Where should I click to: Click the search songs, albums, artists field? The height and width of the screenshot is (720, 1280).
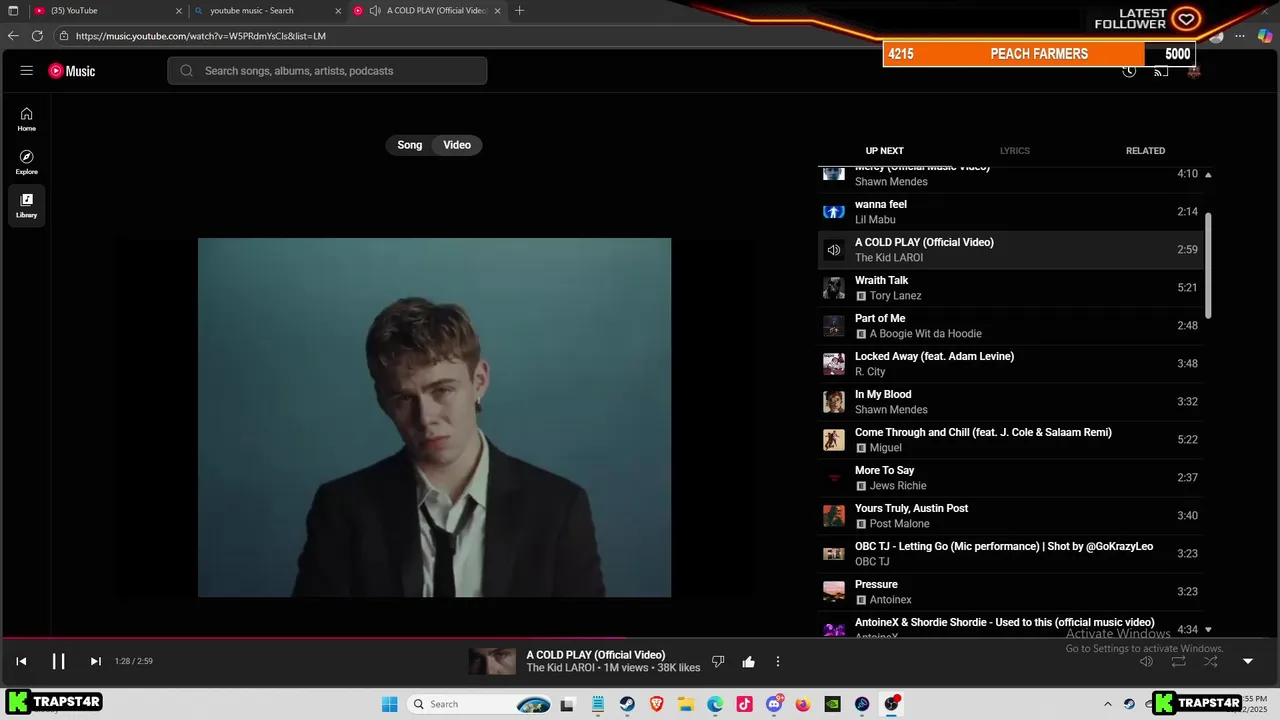coord(327,71)
